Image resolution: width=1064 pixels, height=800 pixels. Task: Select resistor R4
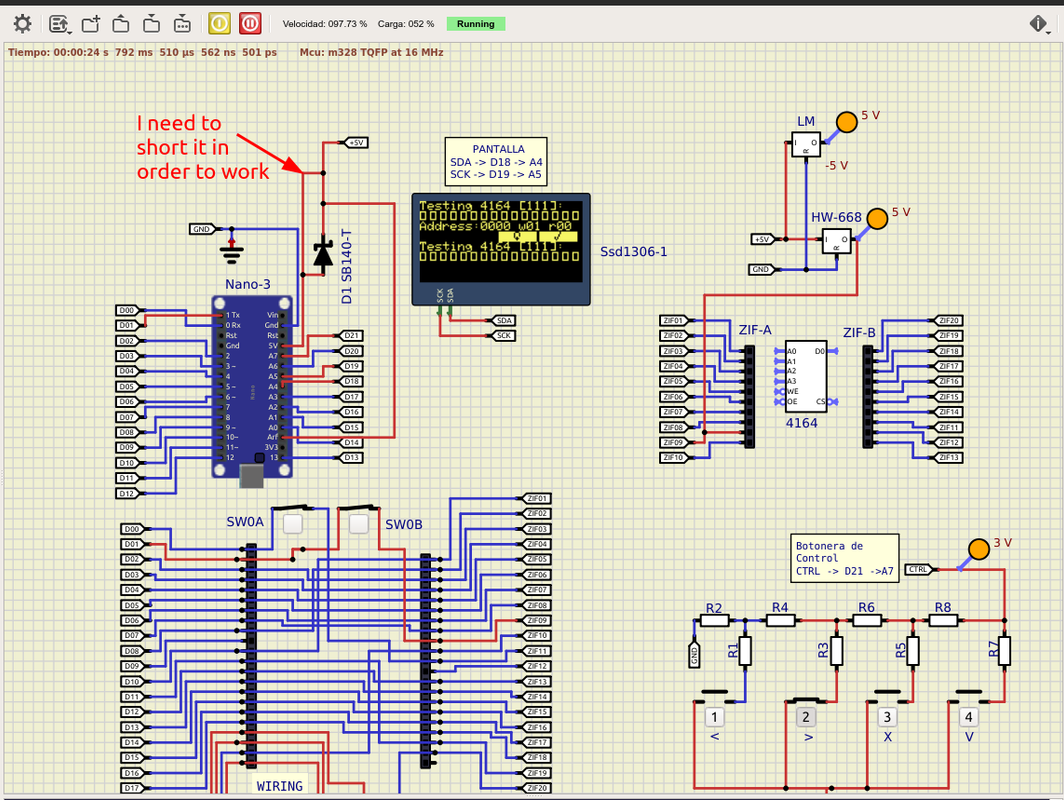780,620
